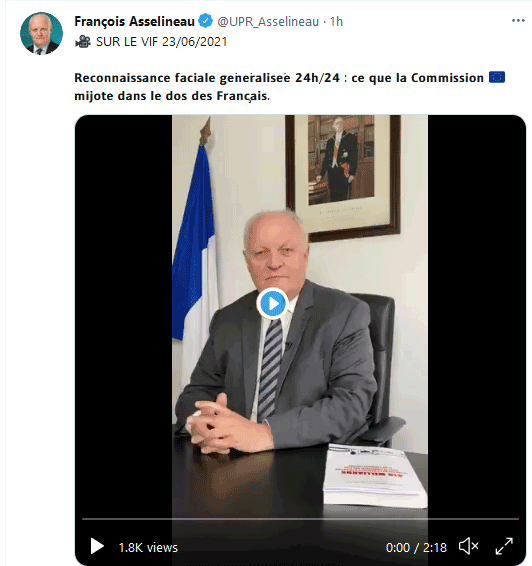Click the blue verified badge
The height and width of the screenshot is (566, 532).
(206, 21)
